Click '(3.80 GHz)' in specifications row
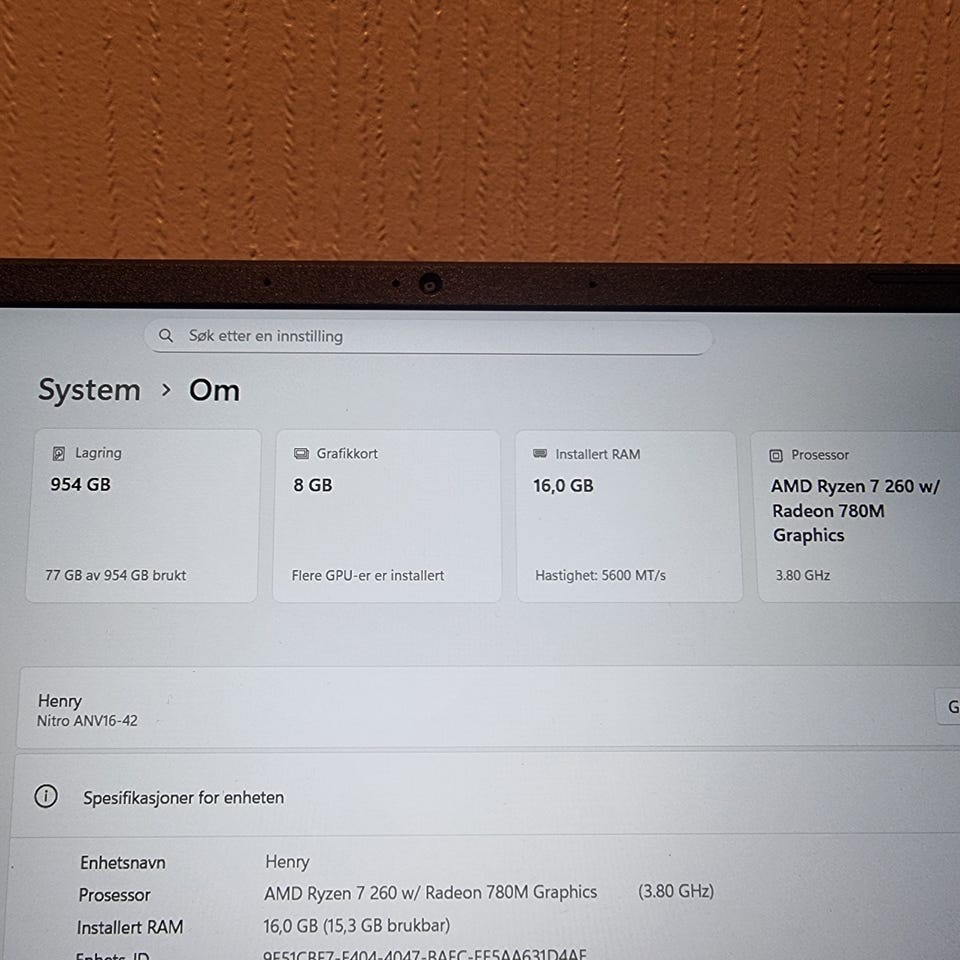Image resolution: width=960 pixels, height=960 pixels. click(676, 891)
